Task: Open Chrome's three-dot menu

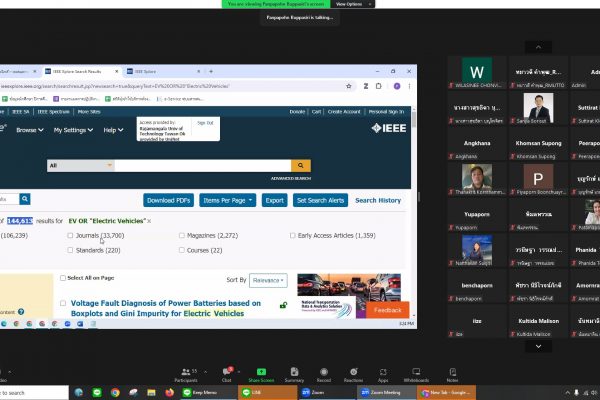Action: [409, 86]
